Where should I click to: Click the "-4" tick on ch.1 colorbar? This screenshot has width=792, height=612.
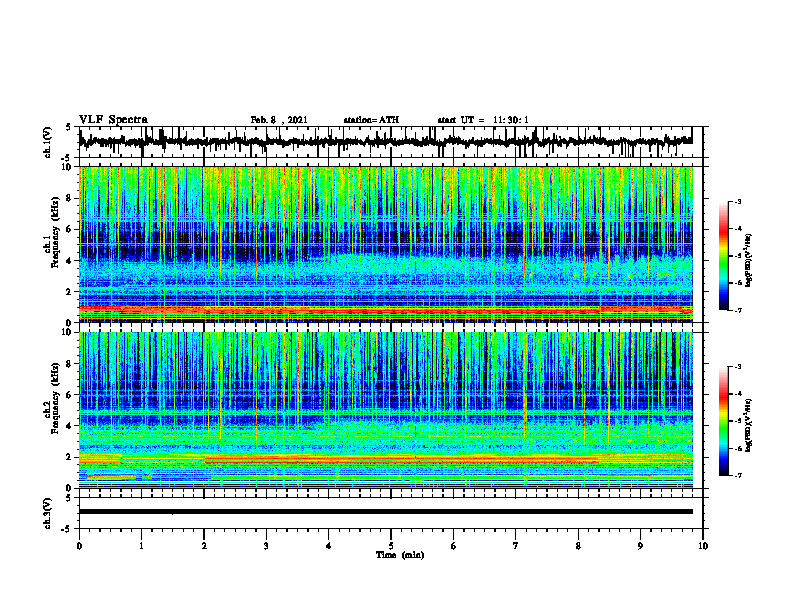pyautogui.click(x=738, y=229)
